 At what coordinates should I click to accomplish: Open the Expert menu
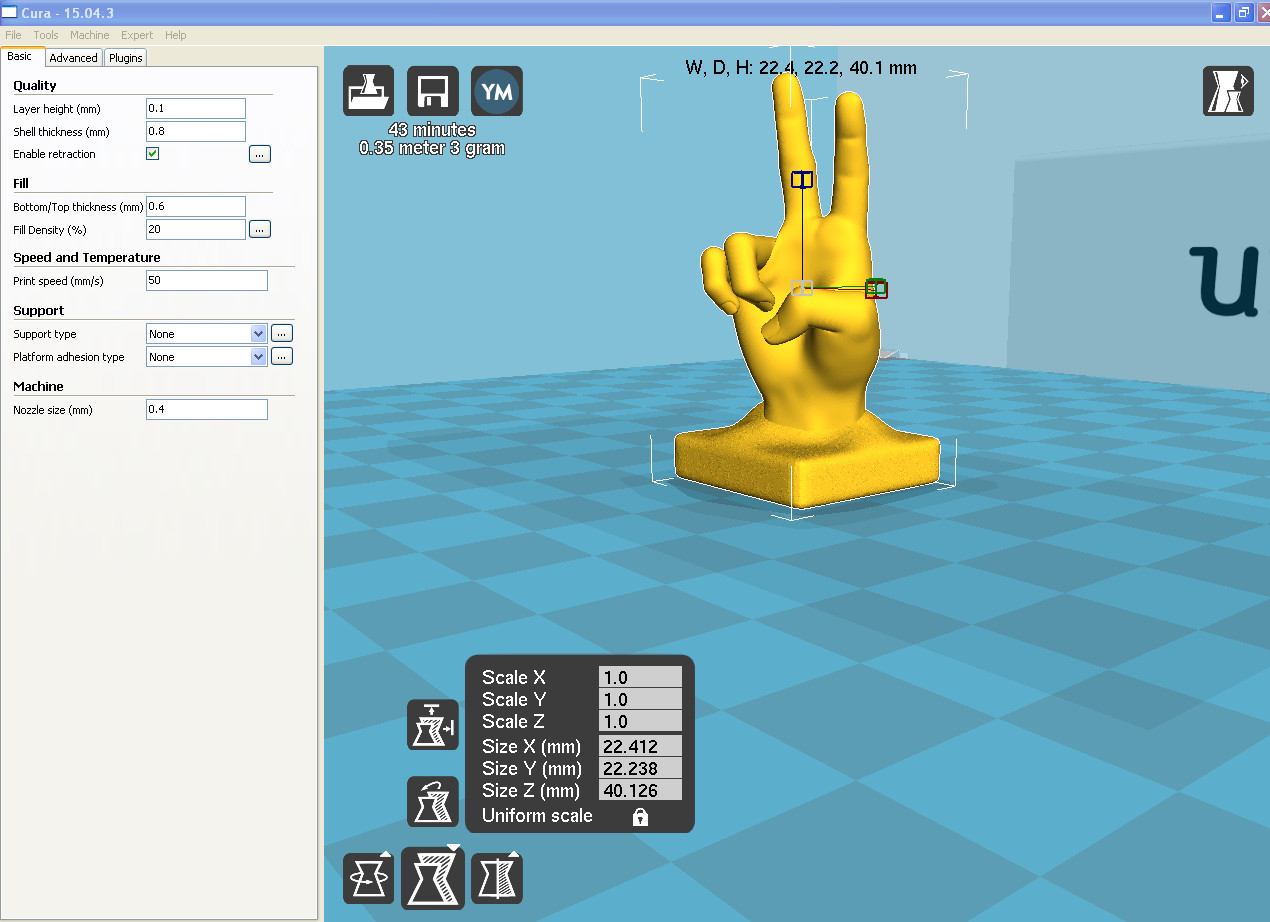click(137, 34)
